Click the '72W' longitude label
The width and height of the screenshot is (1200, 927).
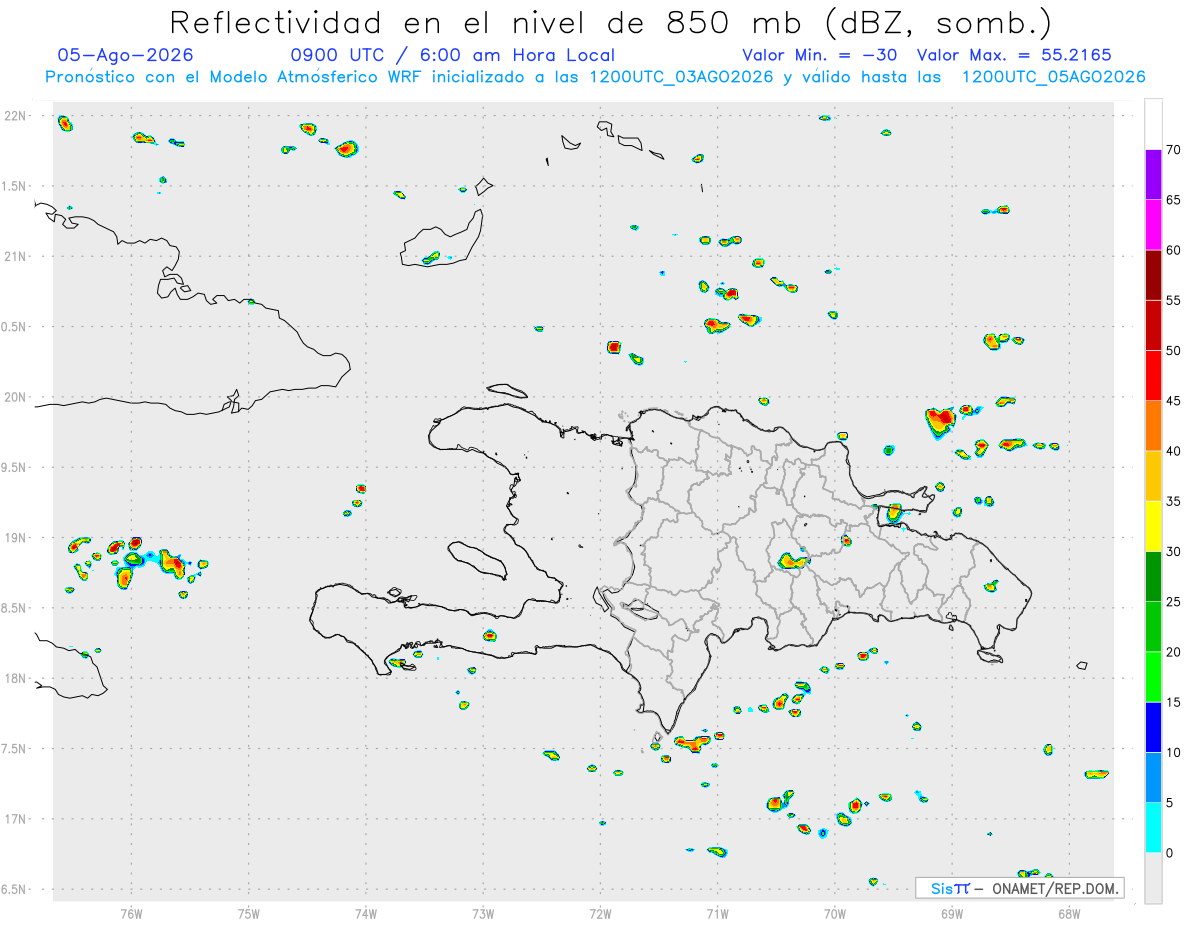(x=600, y=913)
